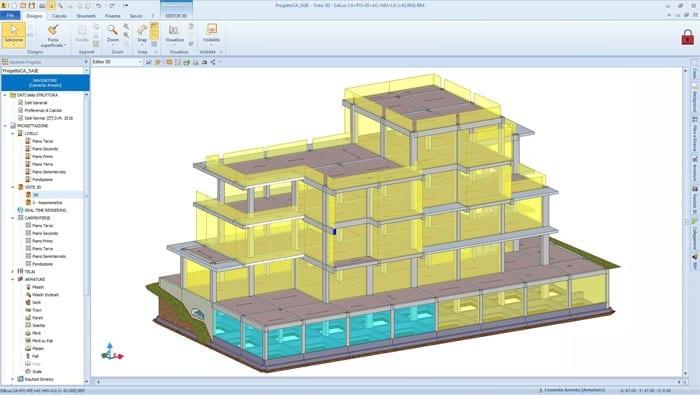Open the Editor 3D dropdown
Screen dimensions: 700x395
117,62
